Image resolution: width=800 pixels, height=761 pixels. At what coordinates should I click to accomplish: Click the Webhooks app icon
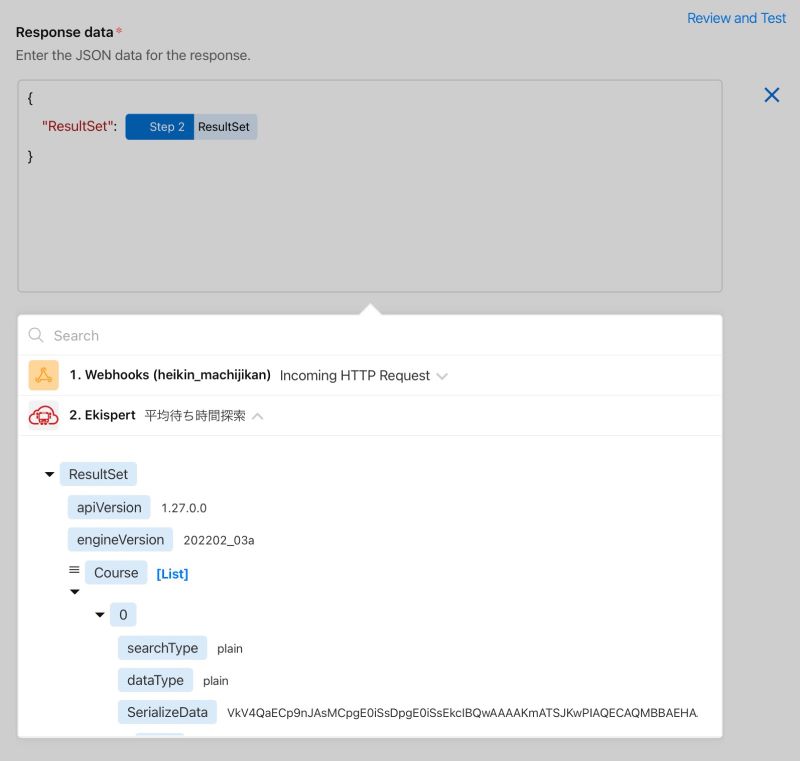point(43,375)
